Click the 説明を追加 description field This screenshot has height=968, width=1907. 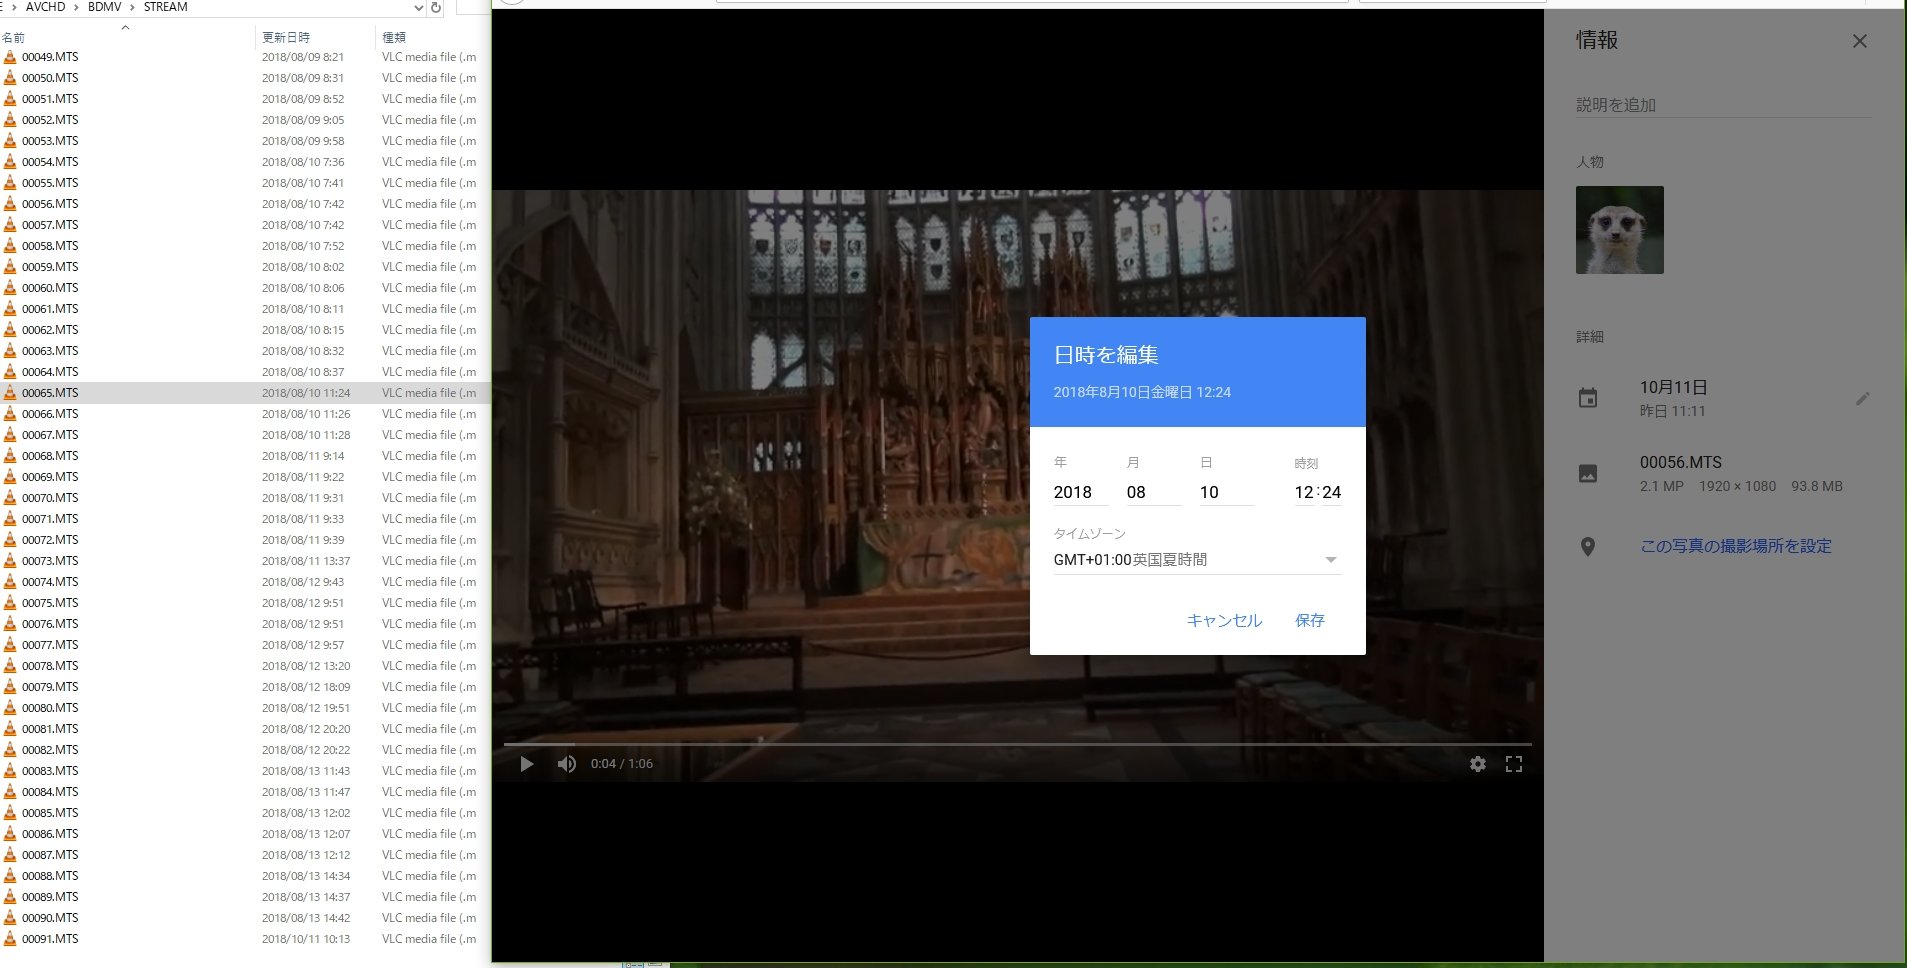(1722, 105)
